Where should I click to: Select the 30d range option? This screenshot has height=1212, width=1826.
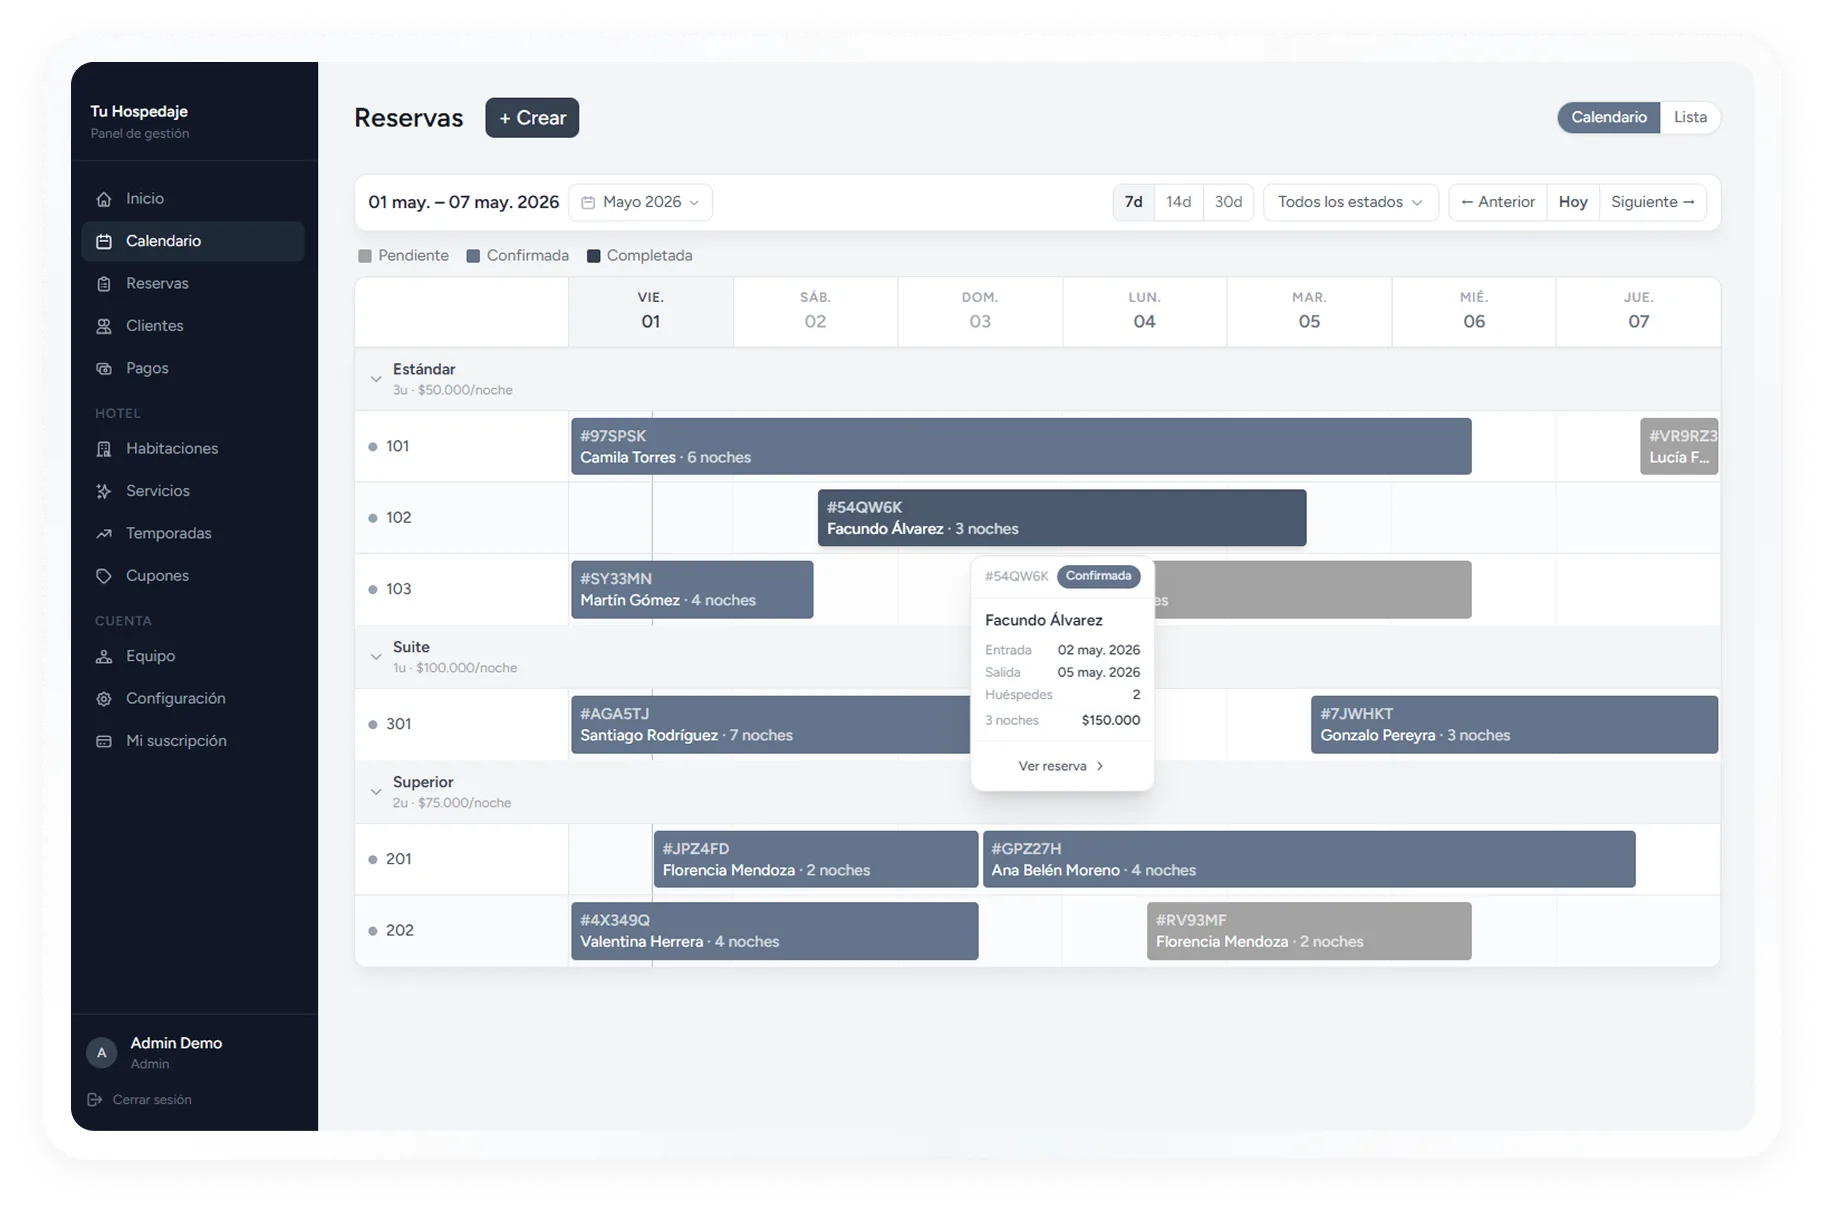coord(1228,202)
